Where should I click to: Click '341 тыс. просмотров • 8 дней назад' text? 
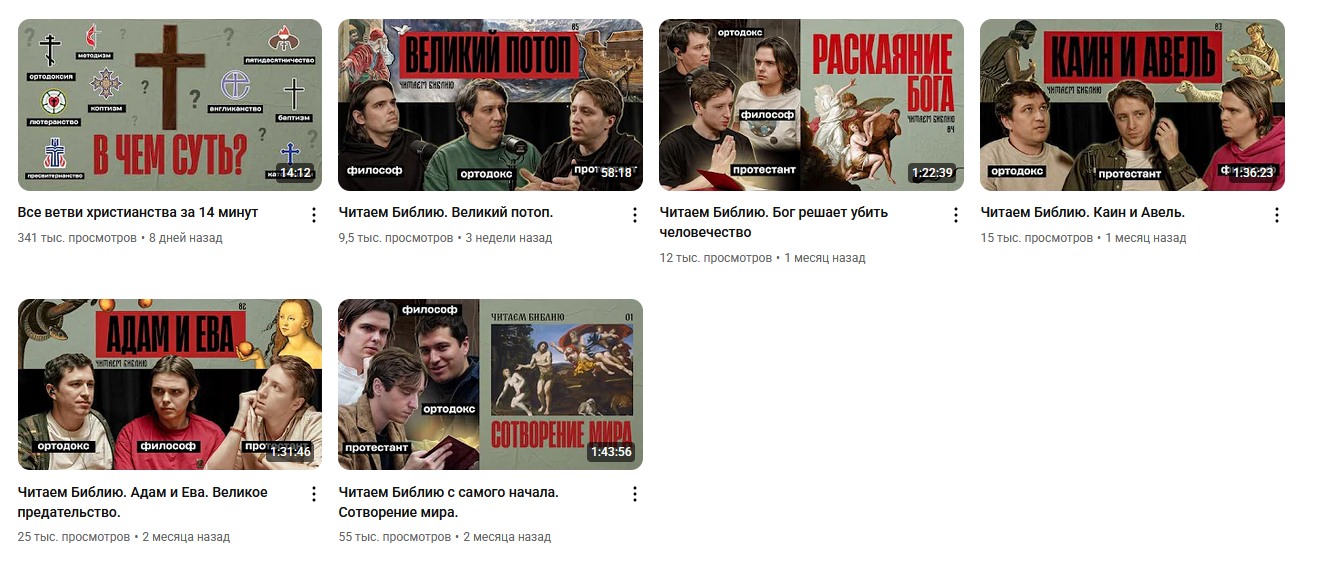(120, 238)
